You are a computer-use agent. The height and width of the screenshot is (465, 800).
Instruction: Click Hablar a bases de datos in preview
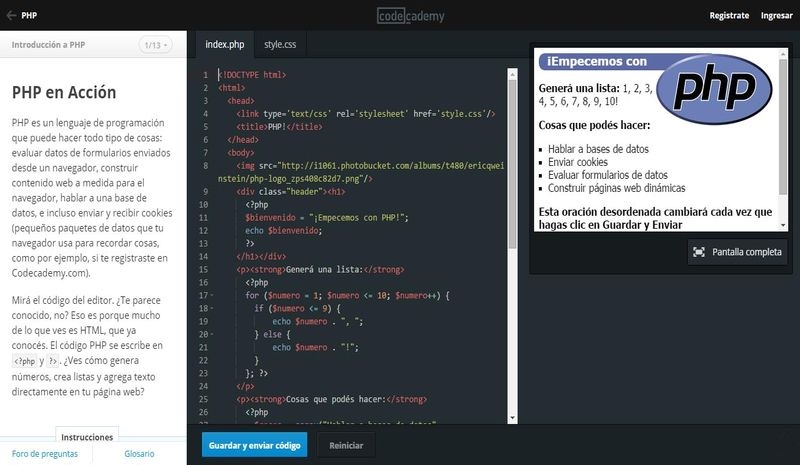click(x=598, y=149)
